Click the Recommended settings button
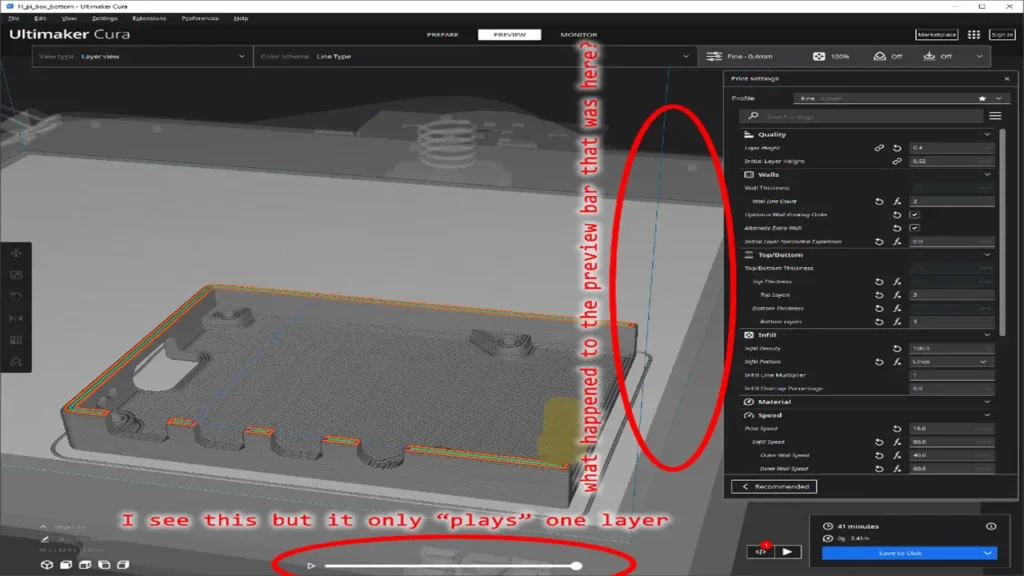This screenshot has width=1024, height=576. pos(774,487)
